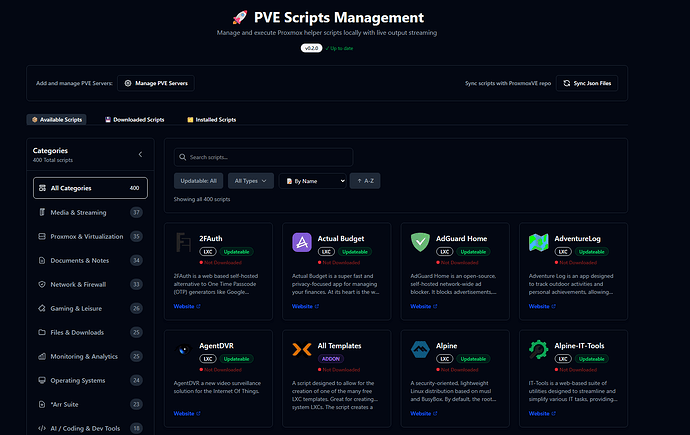
Task: Toggle A-Z sort order direction
Action: pyautogui.click(x=365, y=181)
